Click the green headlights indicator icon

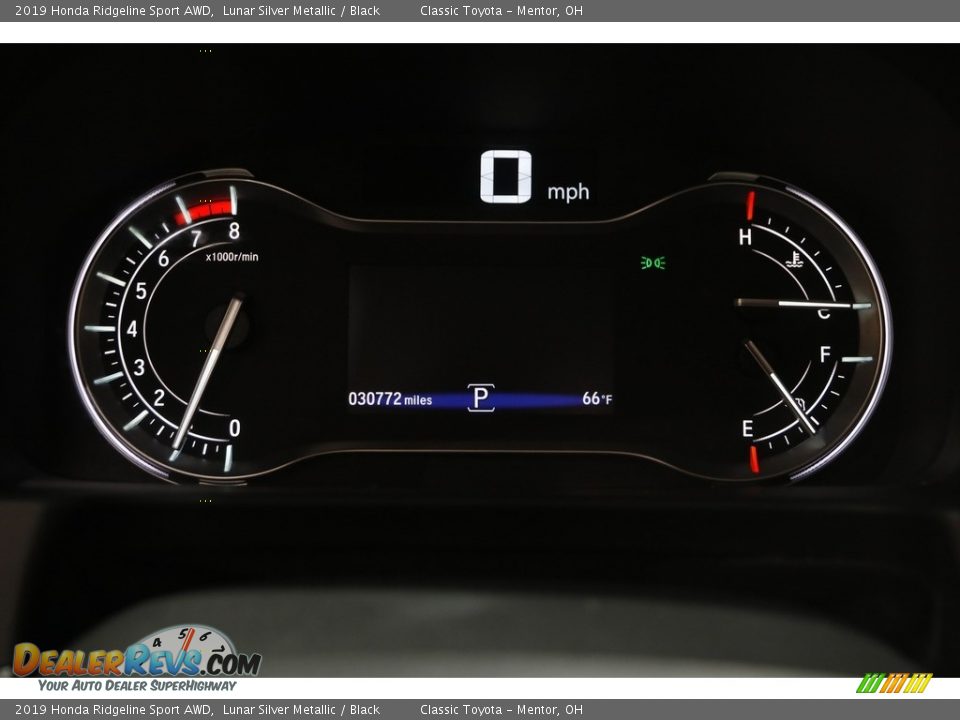click(x=653, y=263)
